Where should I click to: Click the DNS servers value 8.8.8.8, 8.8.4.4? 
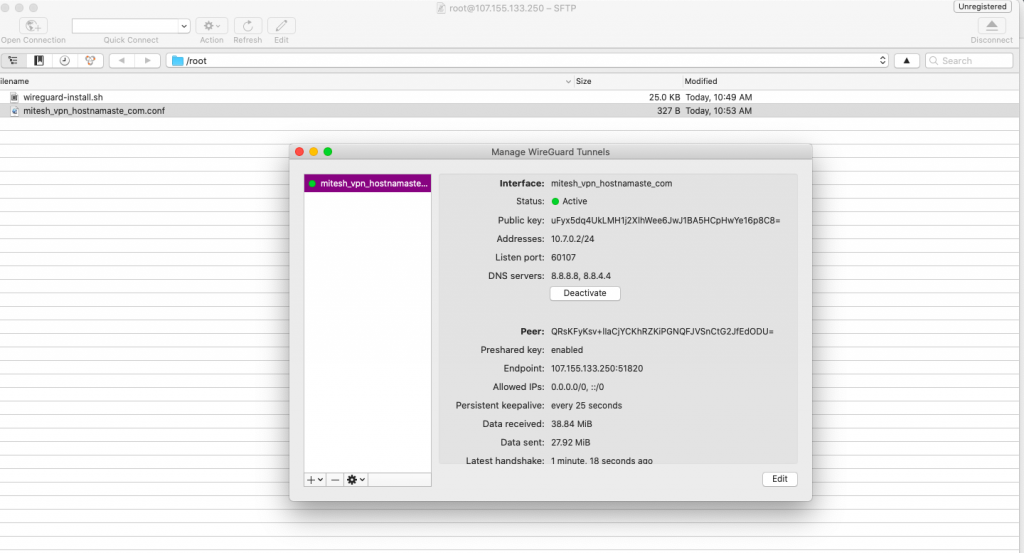581,276
